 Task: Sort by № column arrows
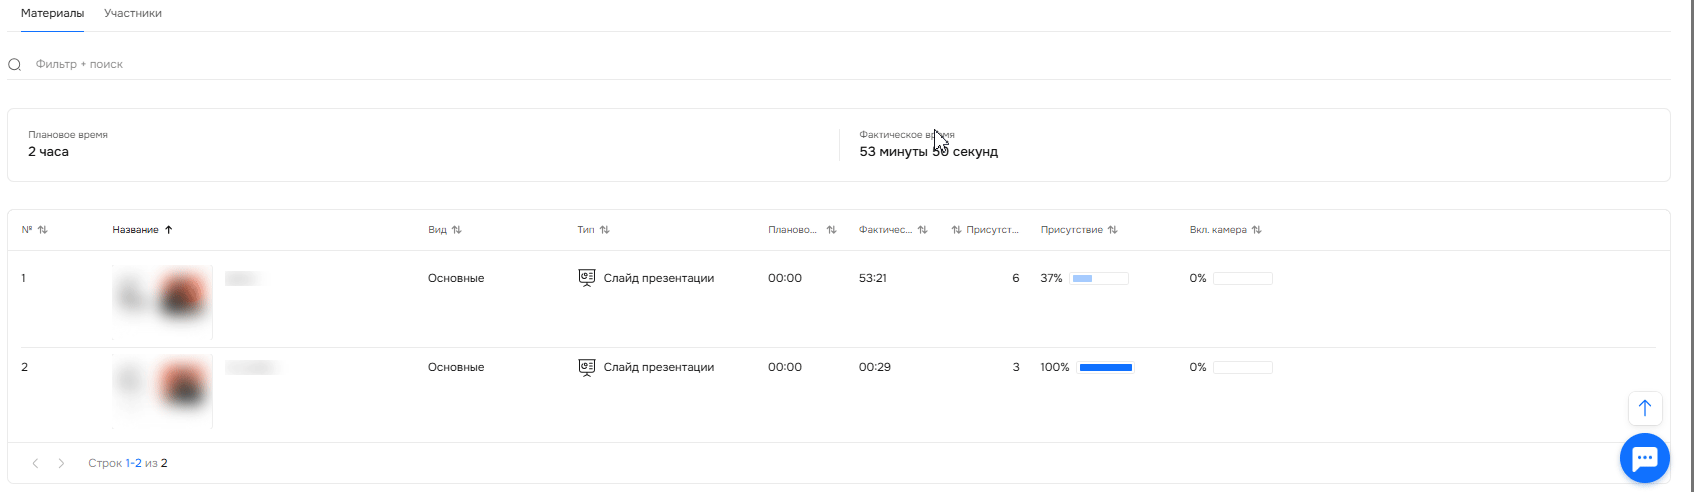[42, 230]
